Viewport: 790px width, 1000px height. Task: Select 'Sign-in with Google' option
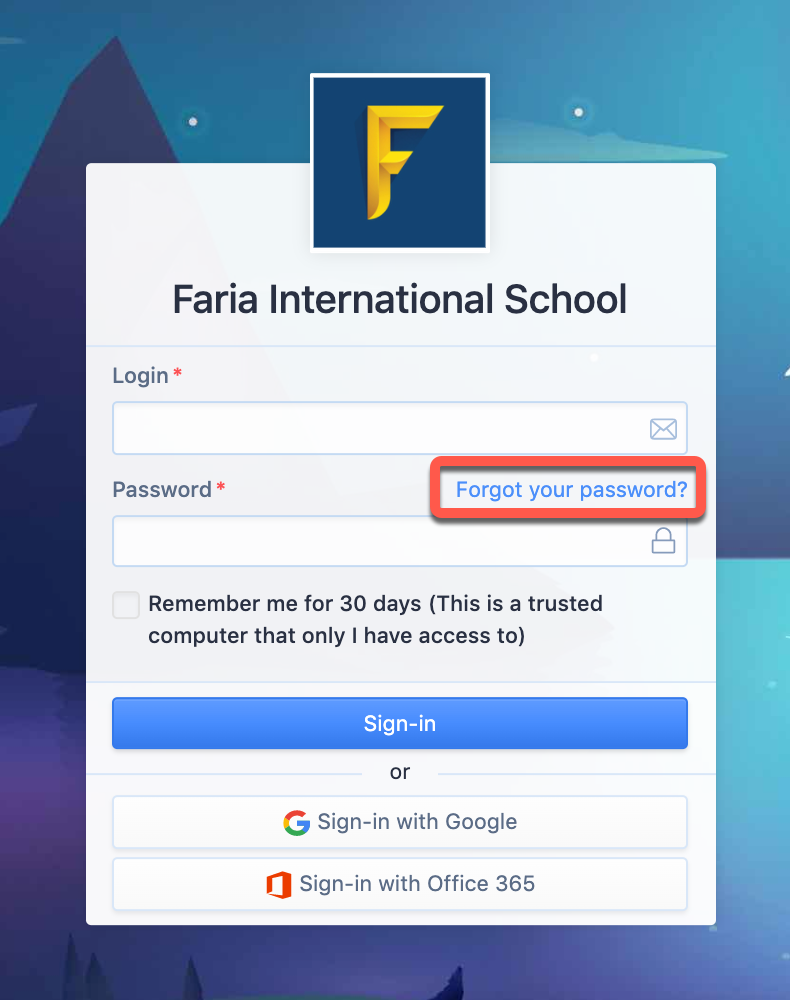399,822
